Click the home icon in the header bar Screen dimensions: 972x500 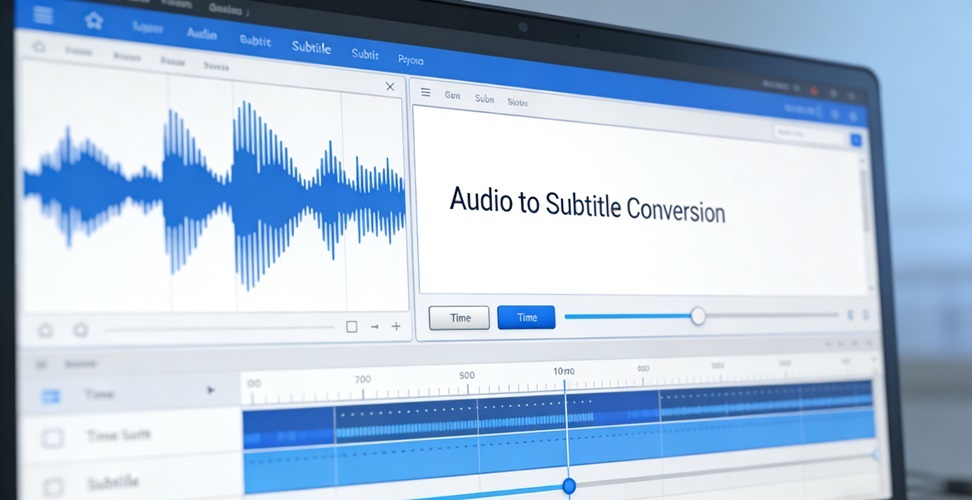point(94,20)
